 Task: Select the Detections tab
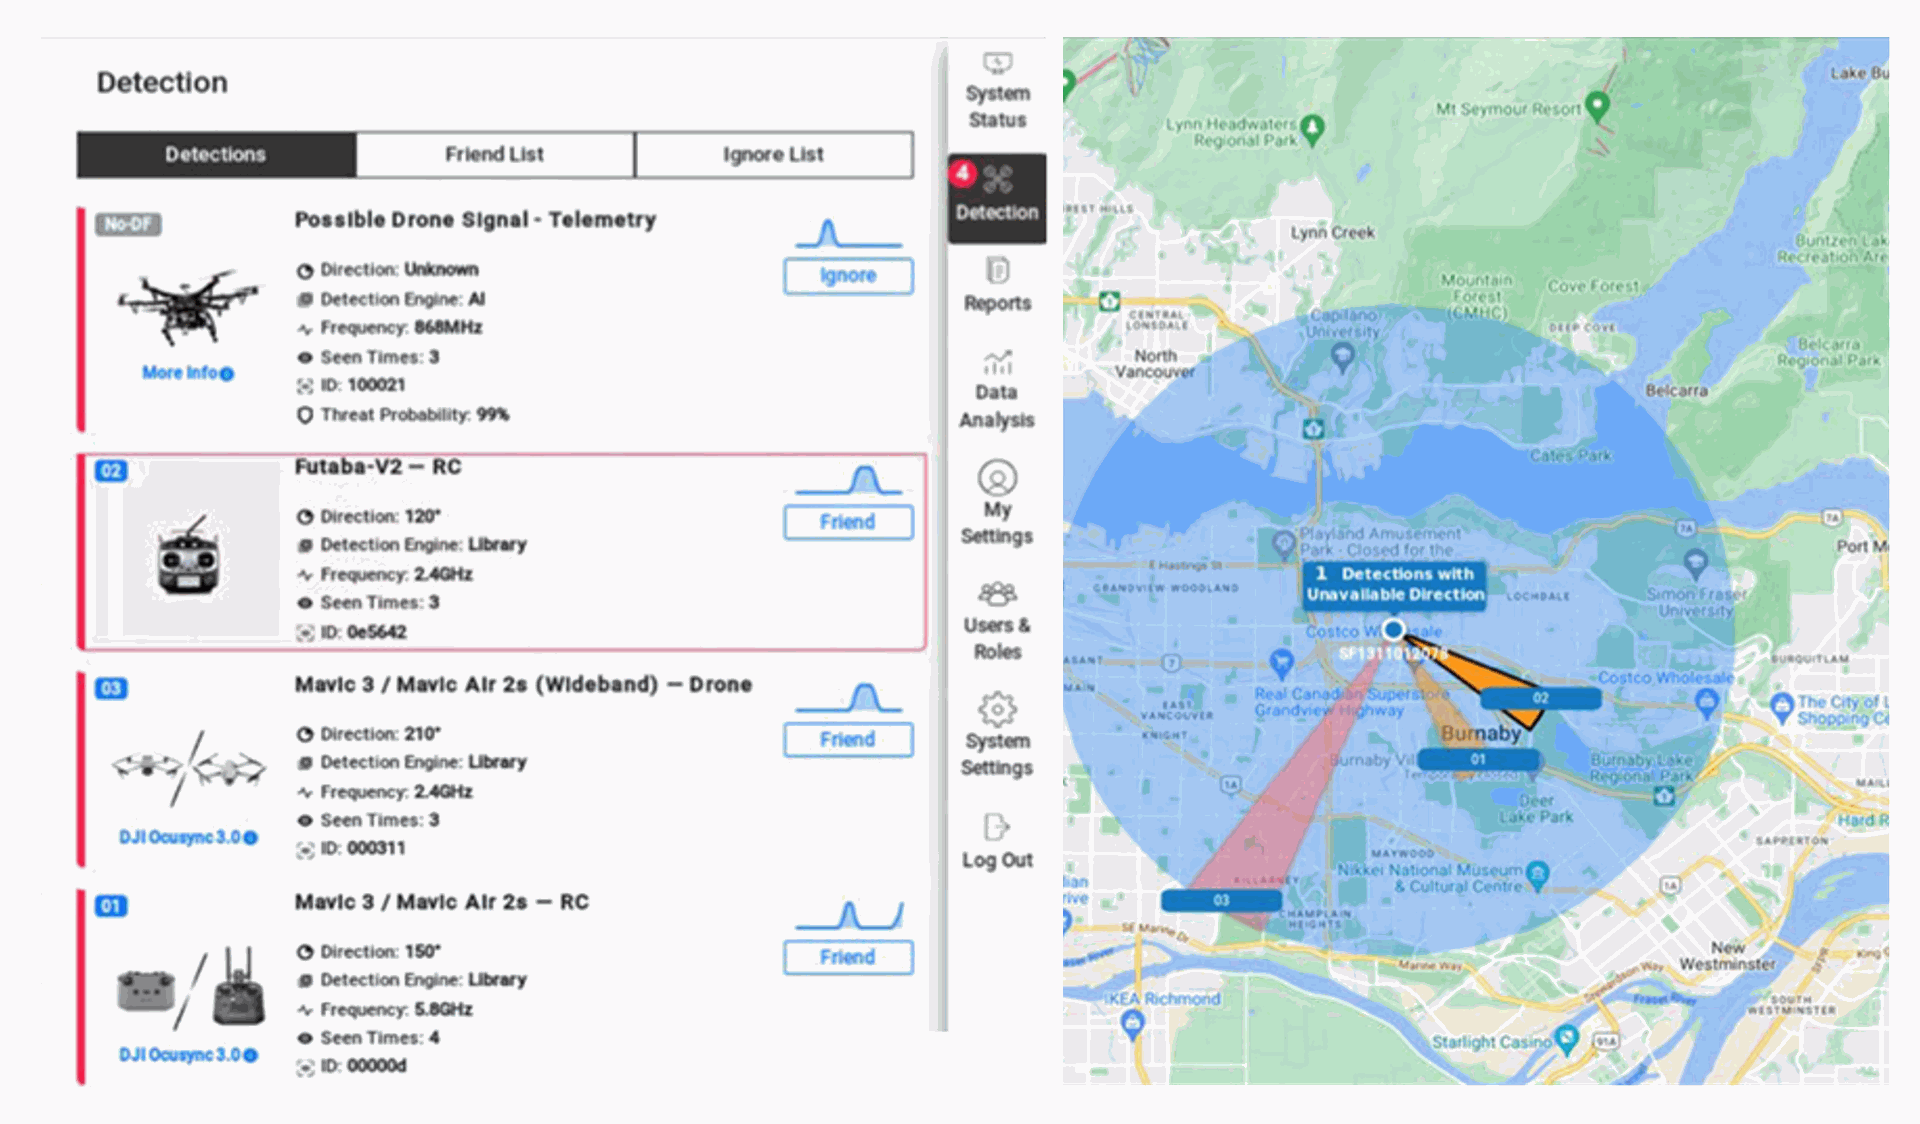tap(216, 155)
